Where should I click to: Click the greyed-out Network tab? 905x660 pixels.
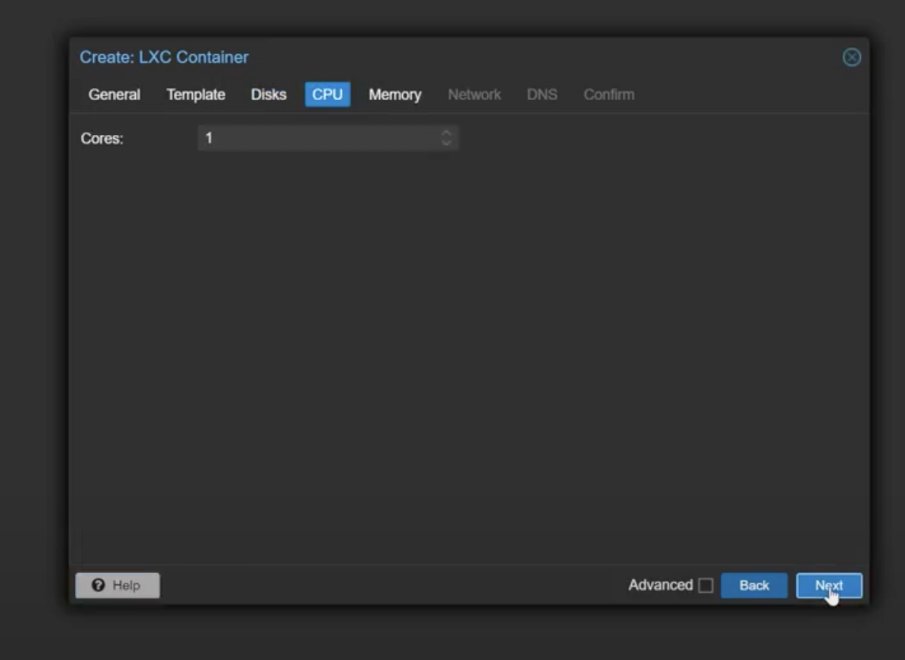(474, 95)
